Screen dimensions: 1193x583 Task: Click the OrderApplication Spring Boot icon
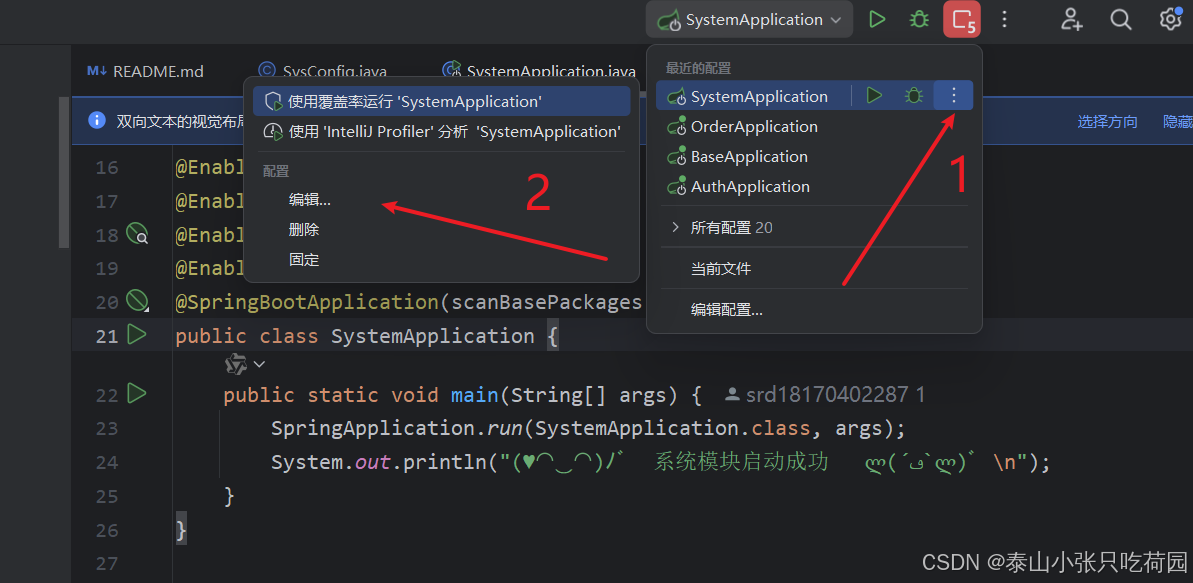point(676,126)
